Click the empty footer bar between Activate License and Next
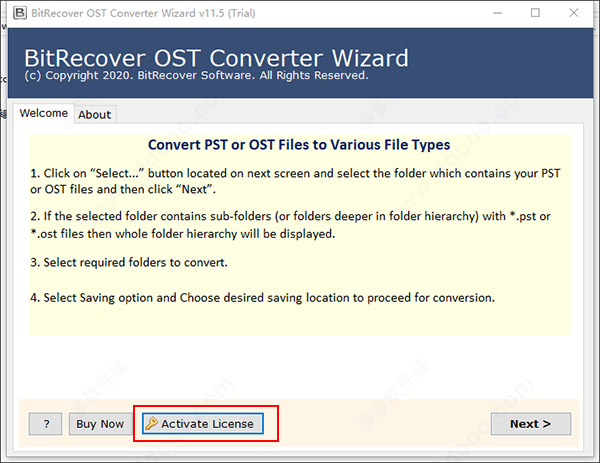Image resolution: width=600 pixels, height=463 pixels. pyautogui.click(x=385, y=424)
